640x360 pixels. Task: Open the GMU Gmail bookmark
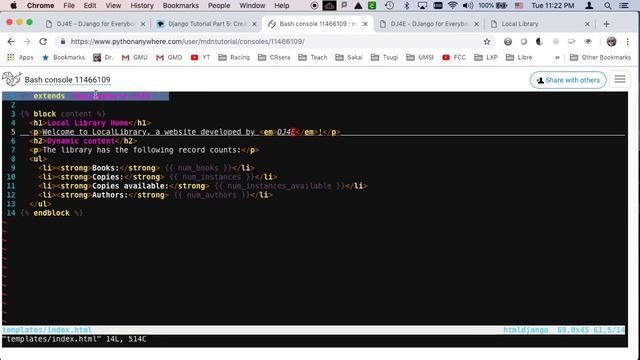[135, 58]
